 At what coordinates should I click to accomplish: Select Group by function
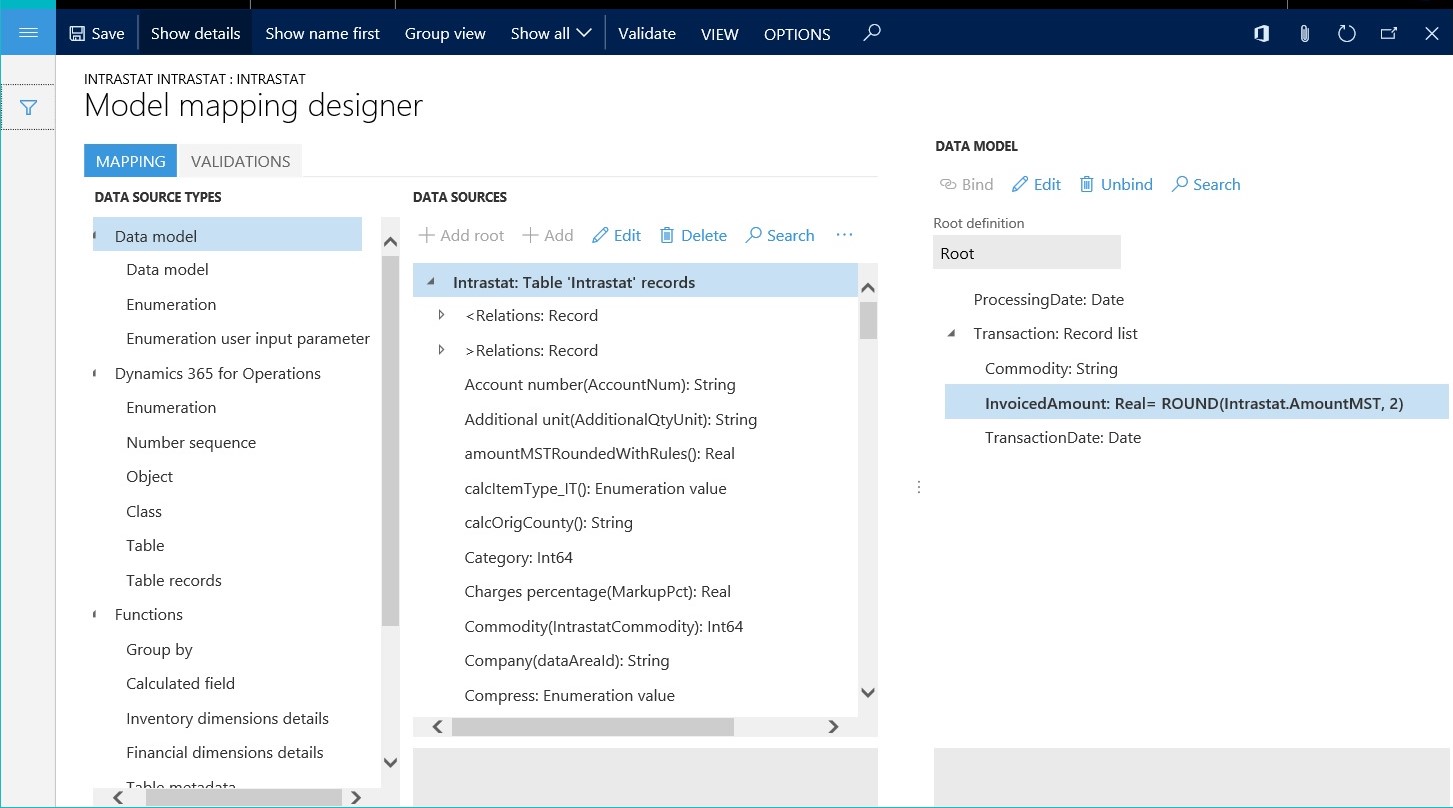(159, 649)
